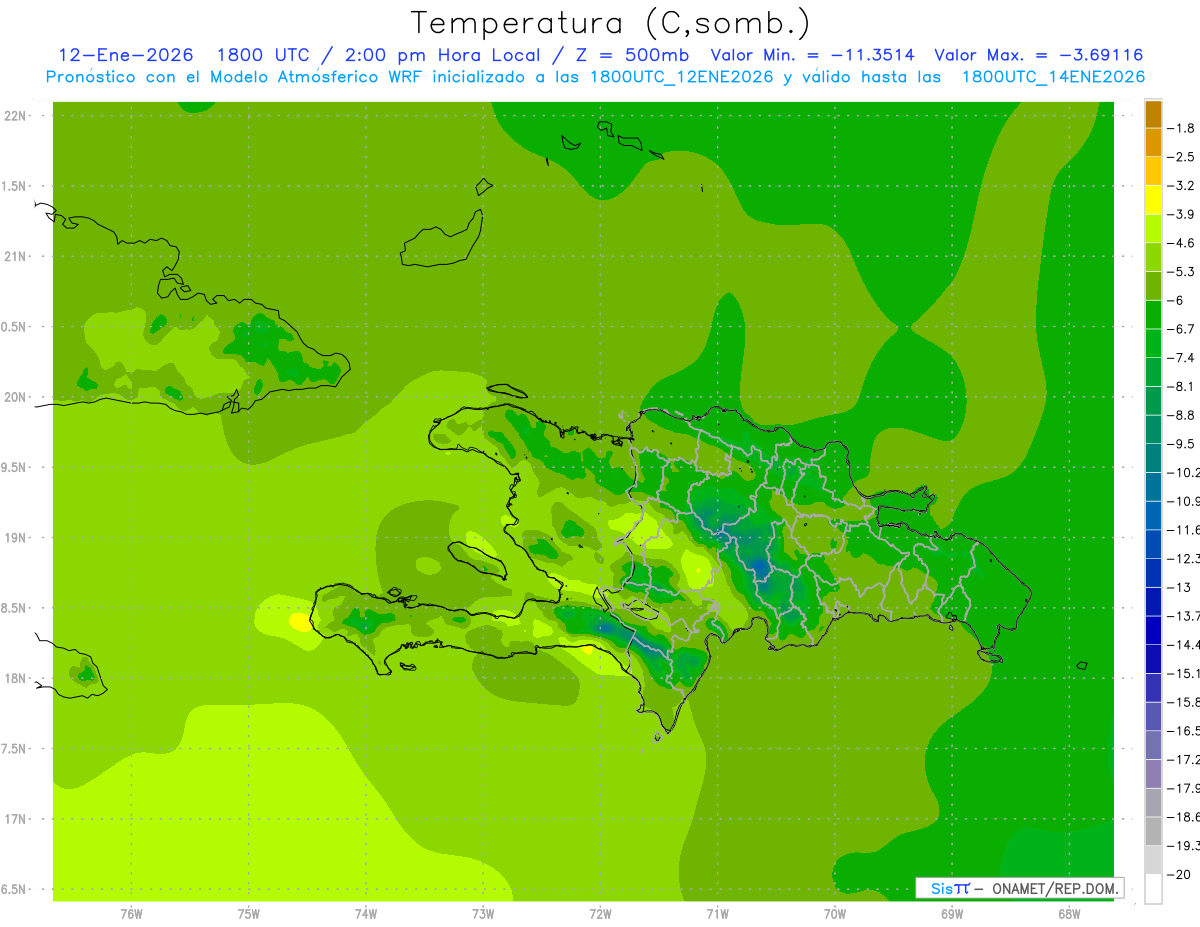Click the '68W' longitude label

pyautogui.click(x=1069, y=913)
